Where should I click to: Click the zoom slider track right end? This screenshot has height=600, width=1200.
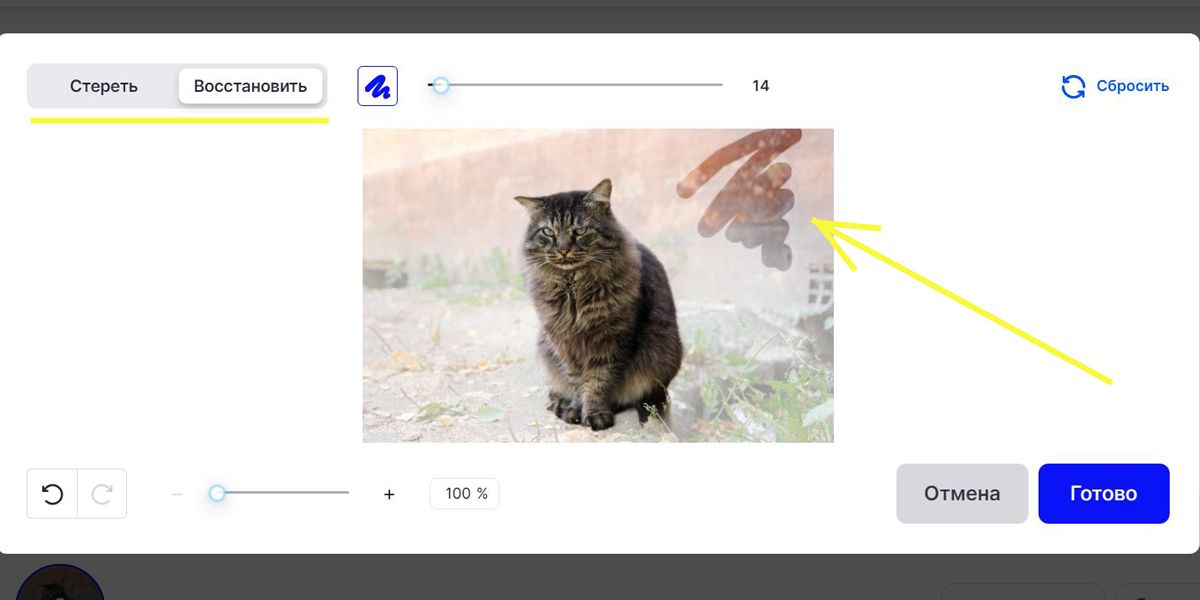tap(346, 493)
